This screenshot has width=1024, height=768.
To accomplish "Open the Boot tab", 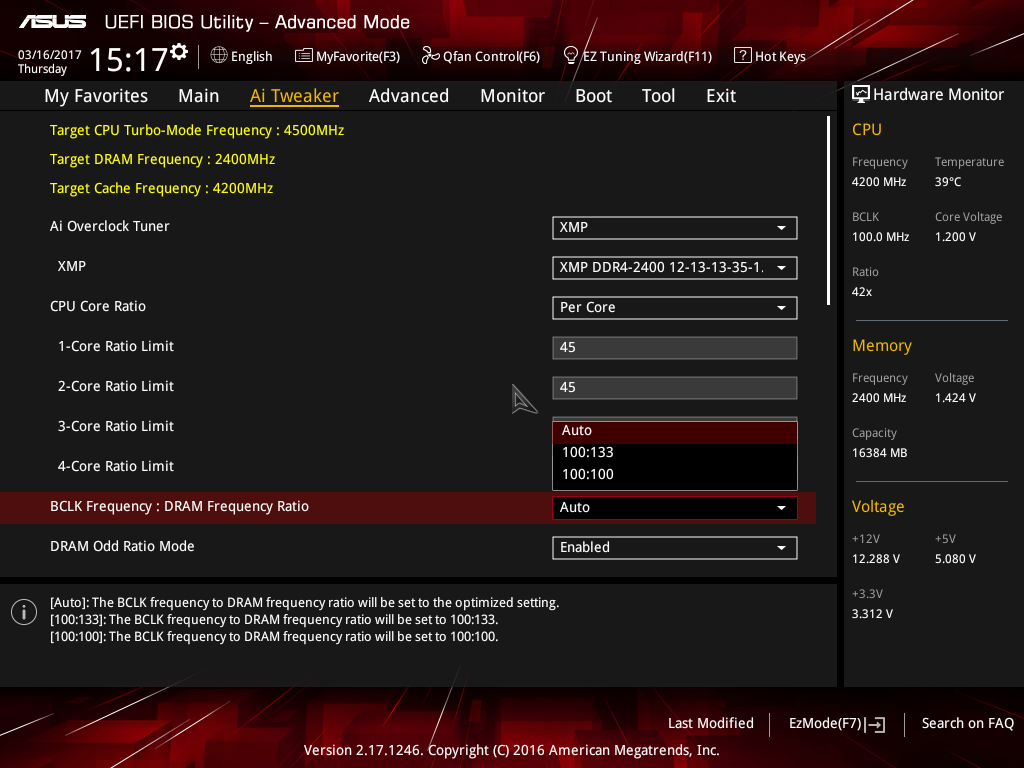I will 594,96.
